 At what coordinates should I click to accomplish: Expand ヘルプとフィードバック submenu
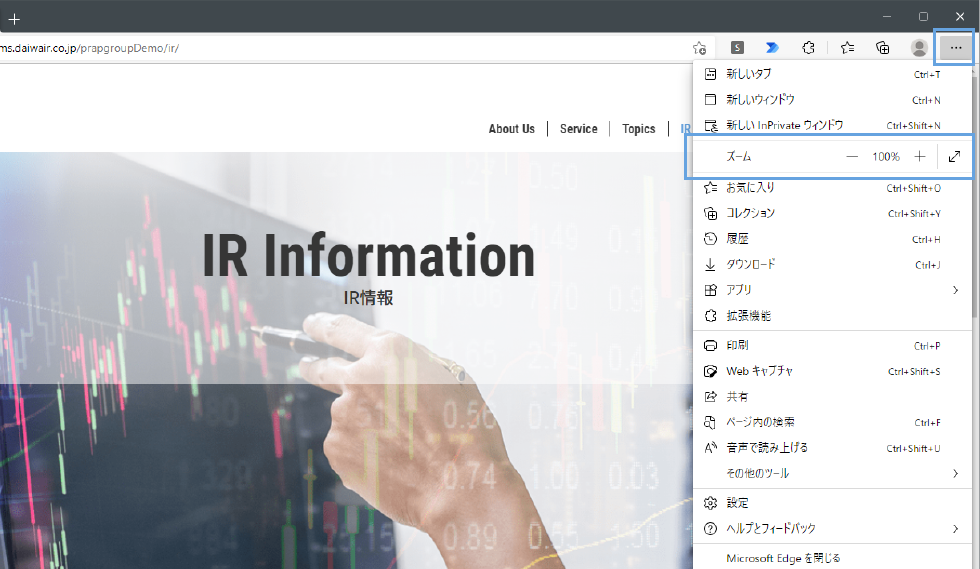coord(832,528)
